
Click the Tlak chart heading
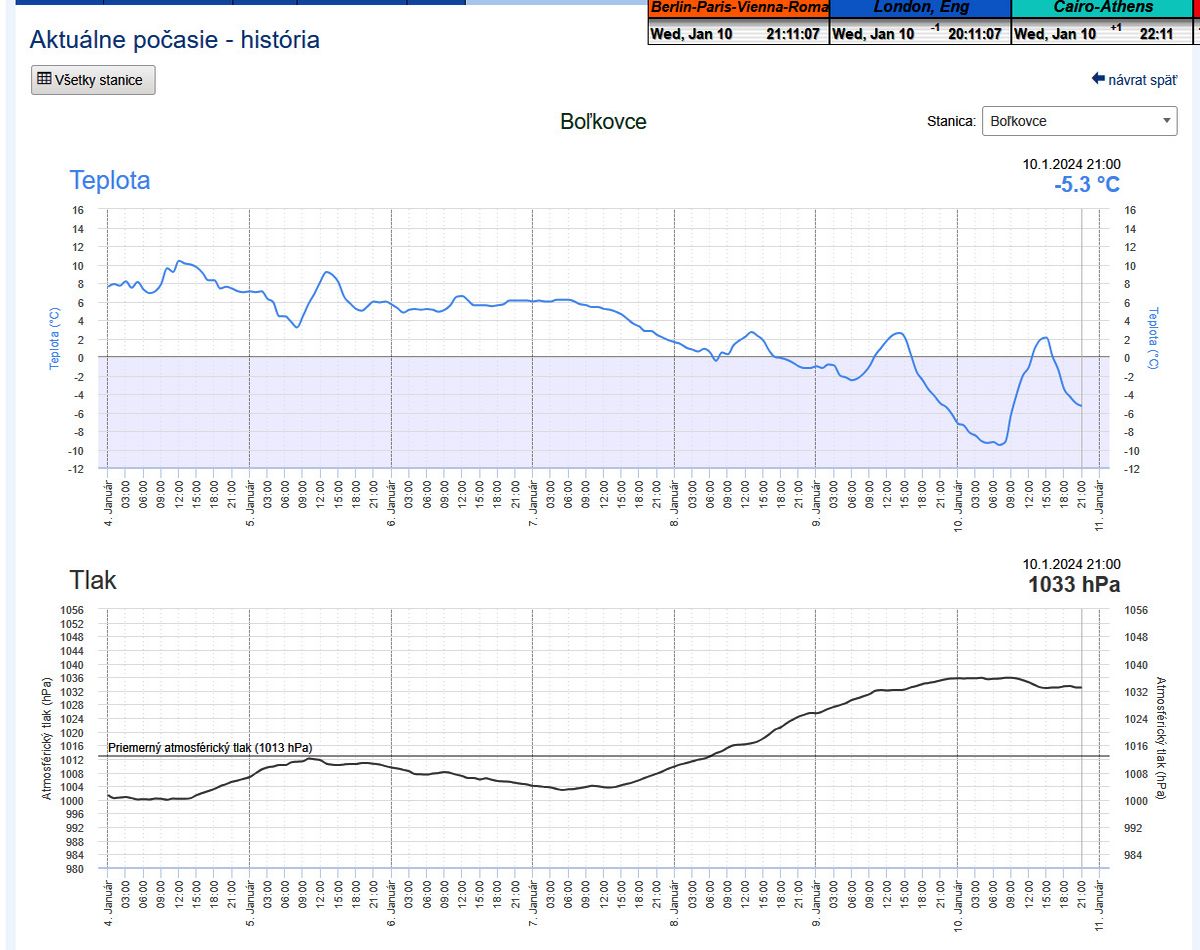point(93,580)
